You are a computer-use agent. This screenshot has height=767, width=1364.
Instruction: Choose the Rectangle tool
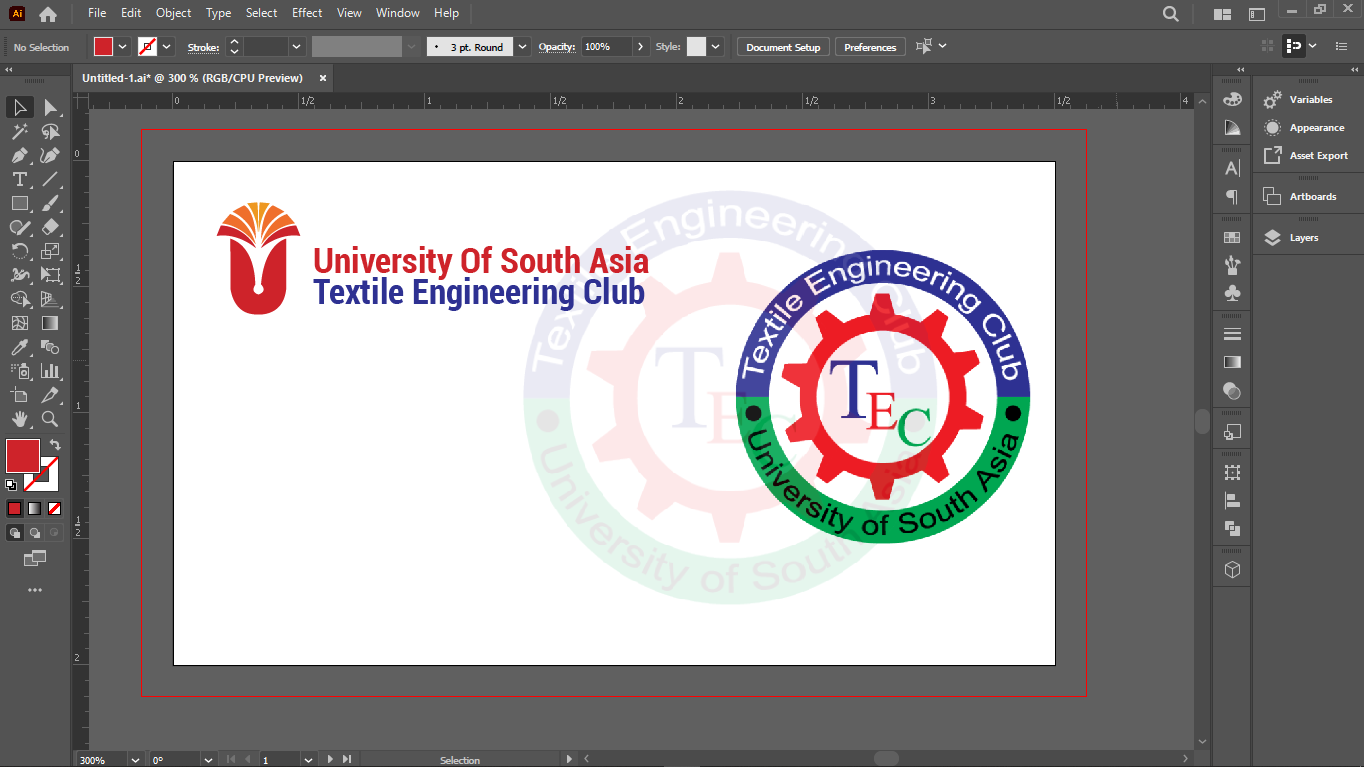(19, 203)
